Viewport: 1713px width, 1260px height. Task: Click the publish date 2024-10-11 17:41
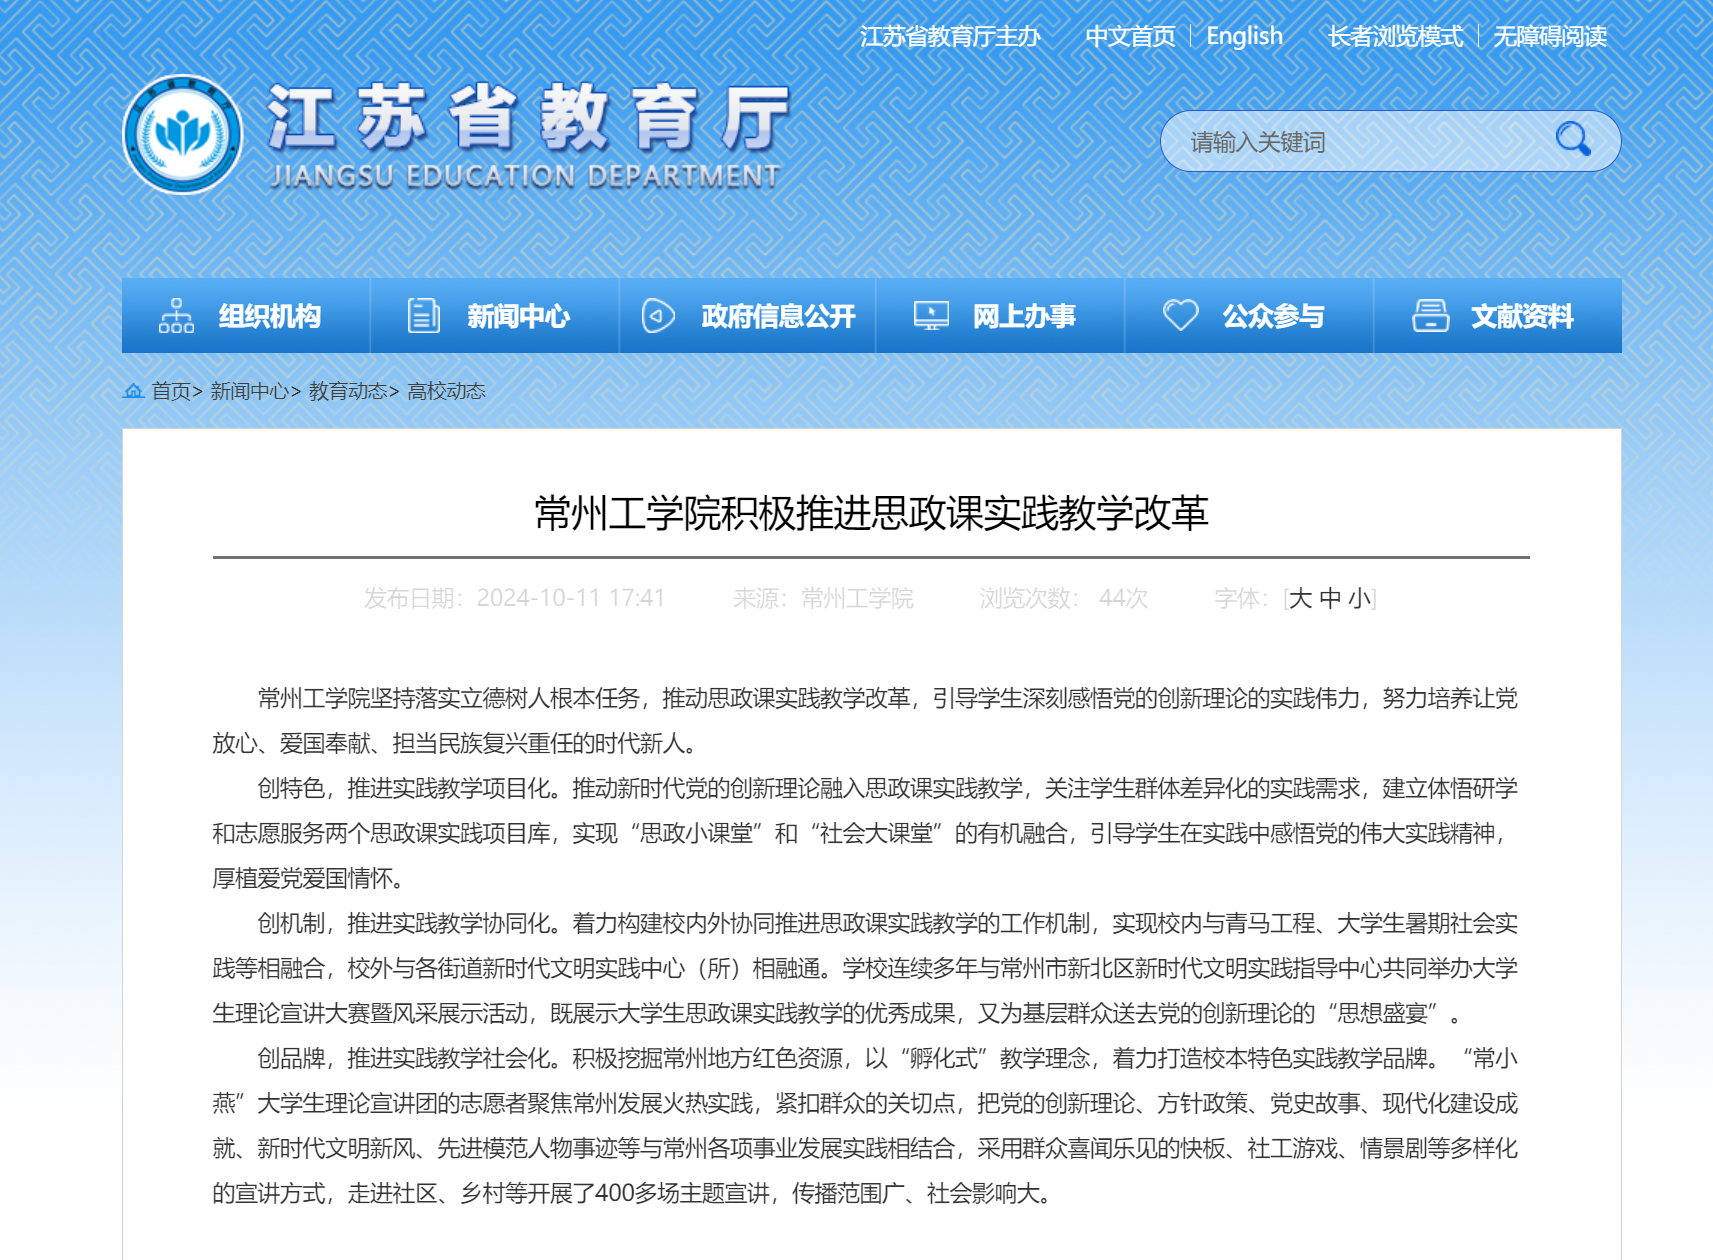pyautogui.click(x=571, y=598)
